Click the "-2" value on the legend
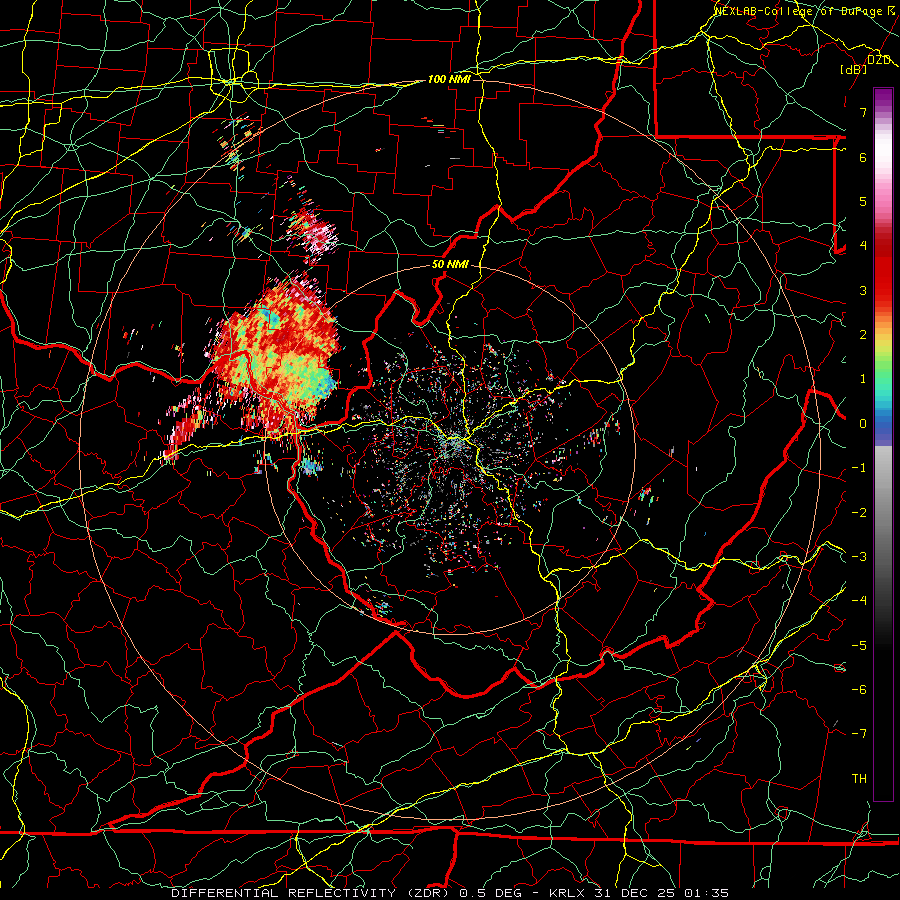Screen dimensions: 900x900 (859, 513)
